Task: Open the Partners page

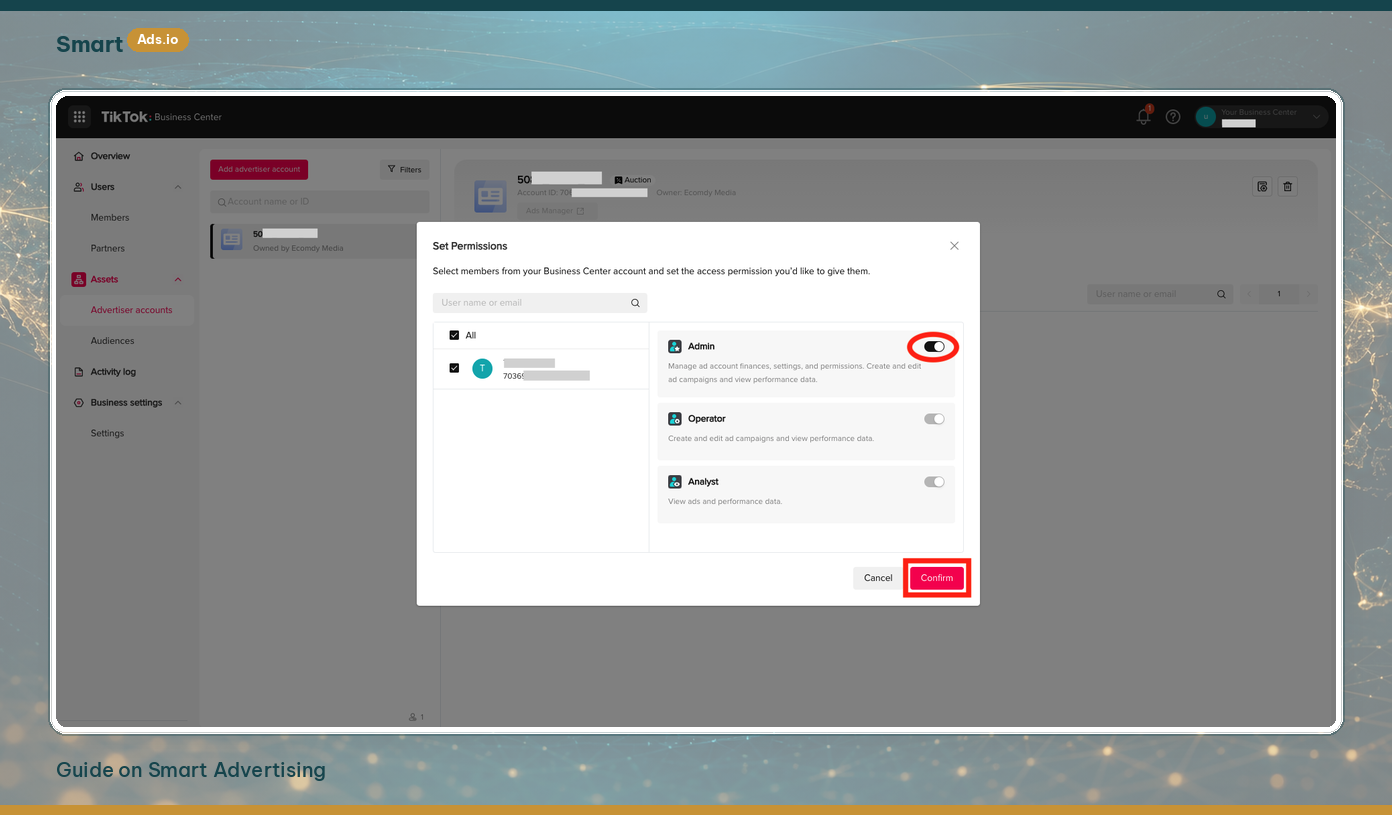Action: [108, 248]
